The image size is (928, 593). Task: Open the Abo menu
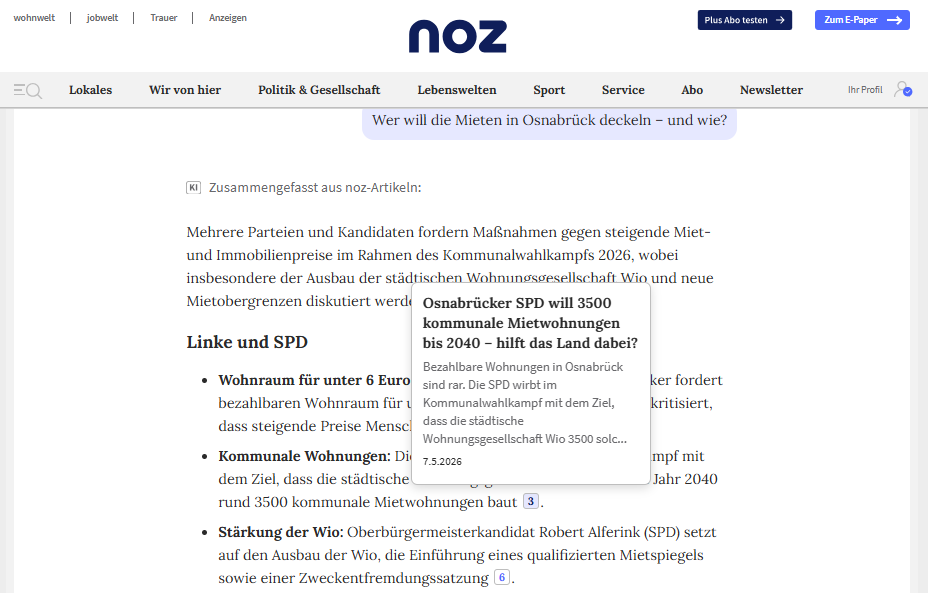[692, 90]
